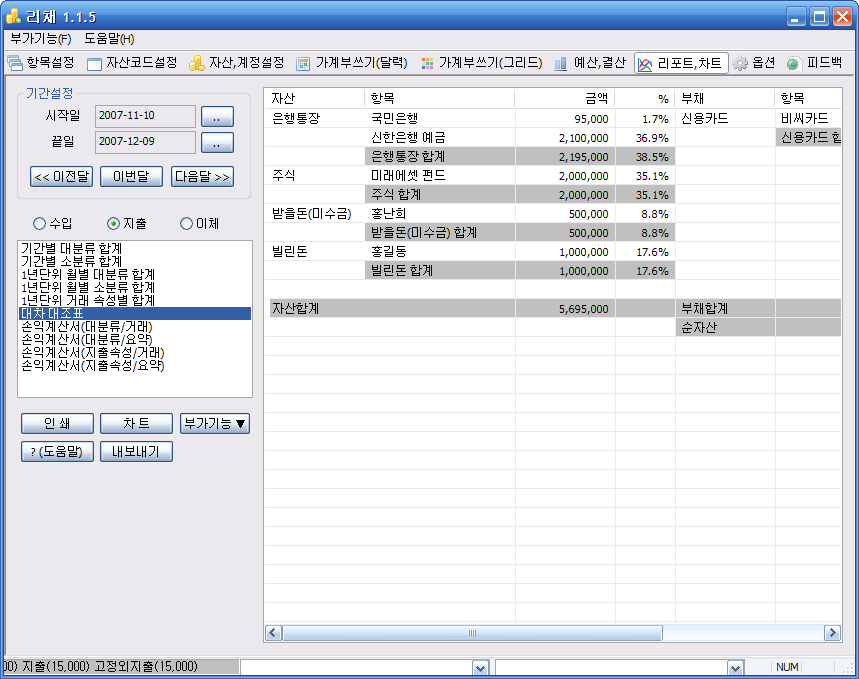Select the 지출 radio button

113,223
